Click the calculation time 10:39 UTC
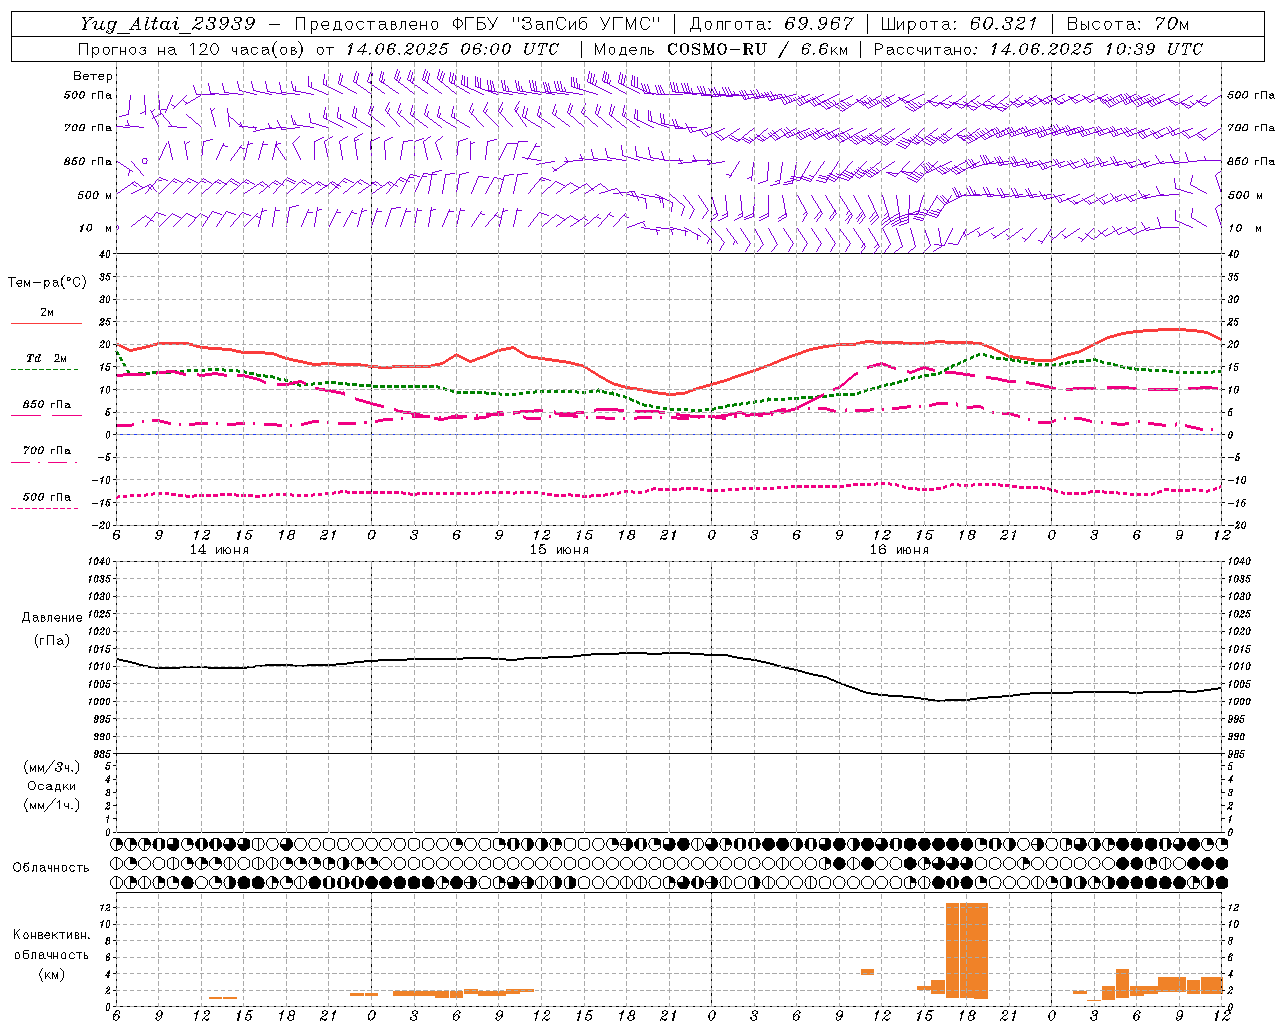Screen dimensions: 1280x1024 1153,48
